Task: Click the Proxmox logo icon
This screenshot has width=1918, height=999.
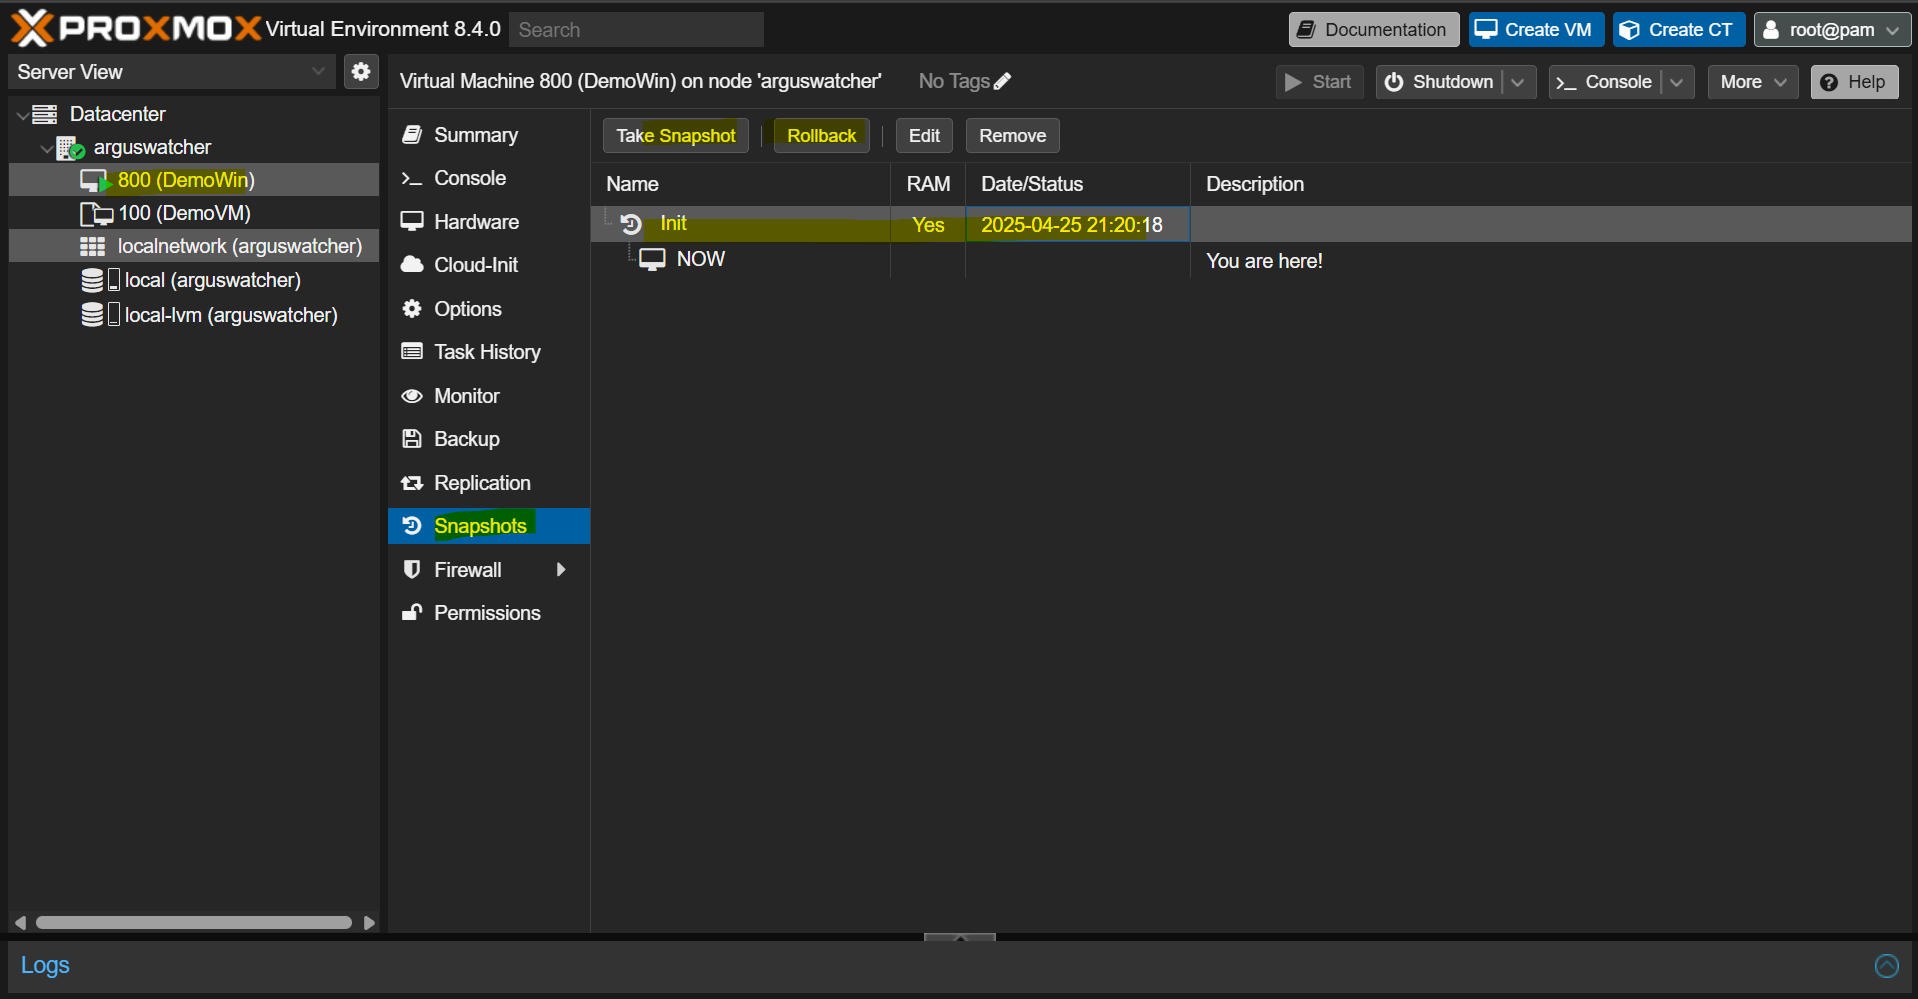Action: [32, 28]
